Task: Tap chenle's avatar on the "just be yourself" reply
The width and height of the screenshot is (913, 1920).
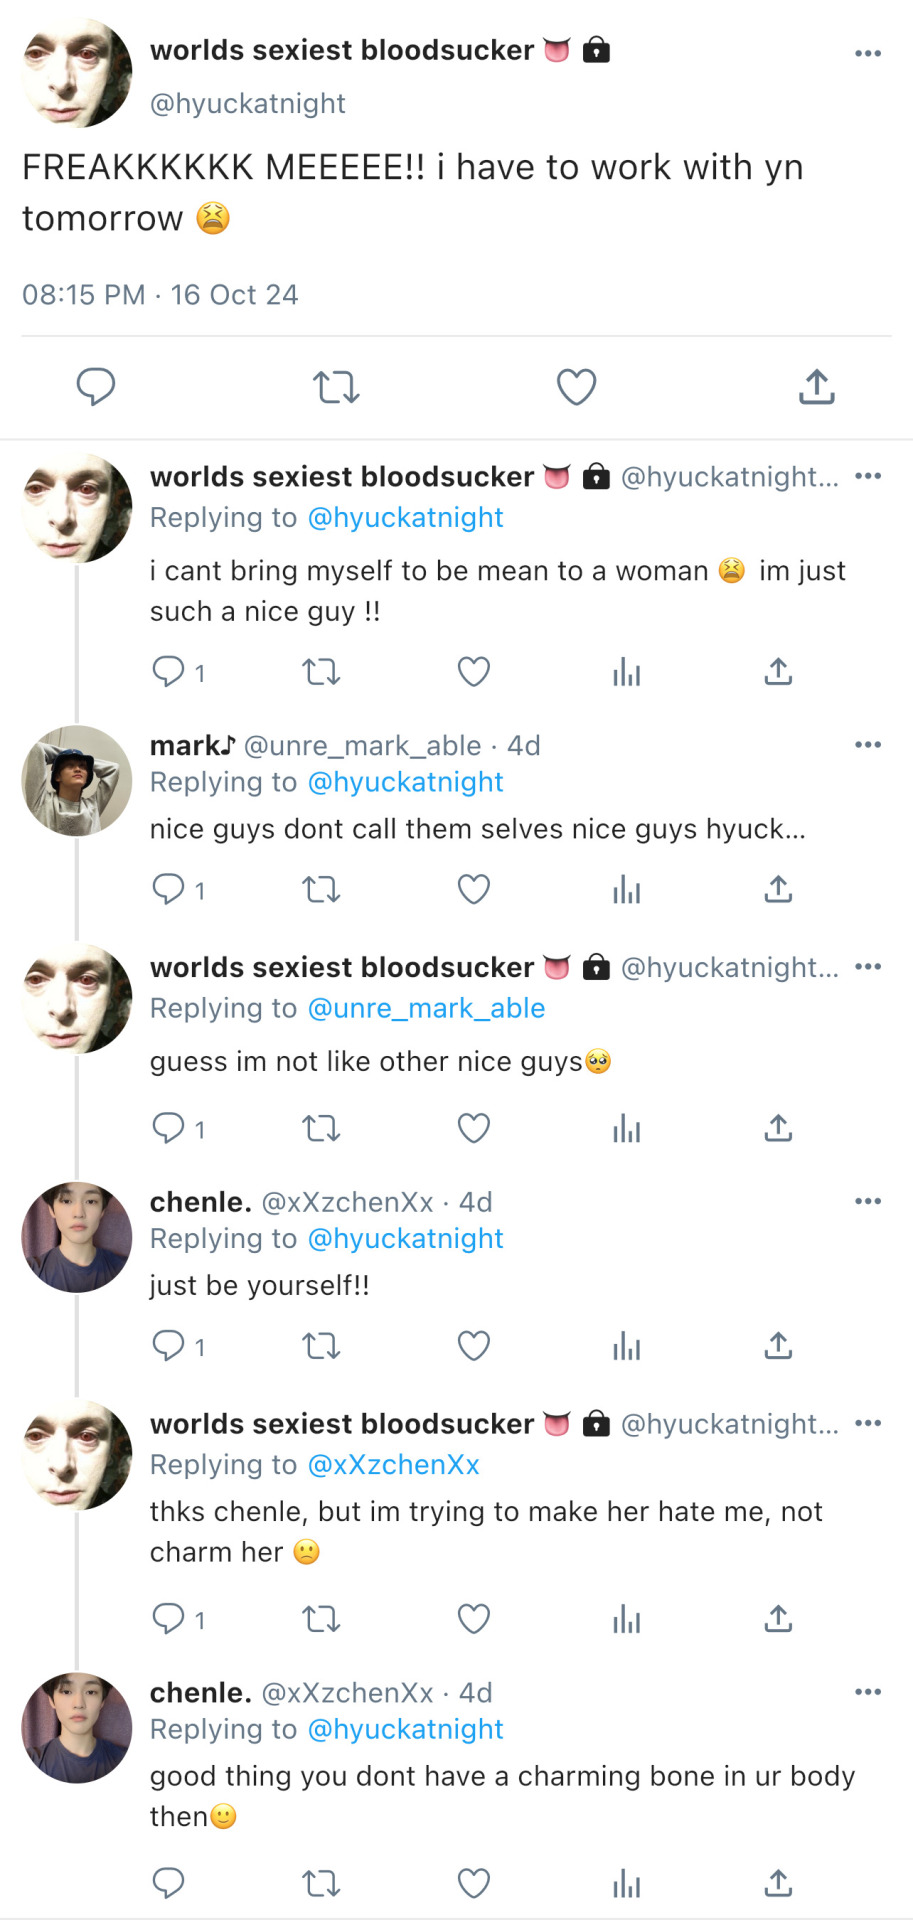Action: pos(77,1237)
